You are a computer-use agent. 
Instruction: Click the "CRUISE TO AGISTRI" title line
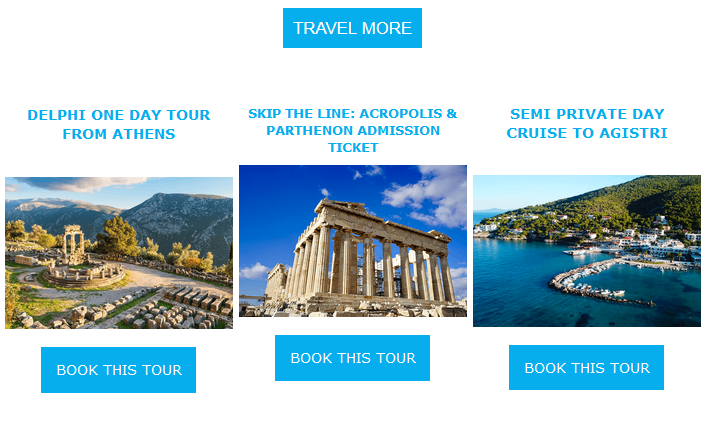coord(586,133)
